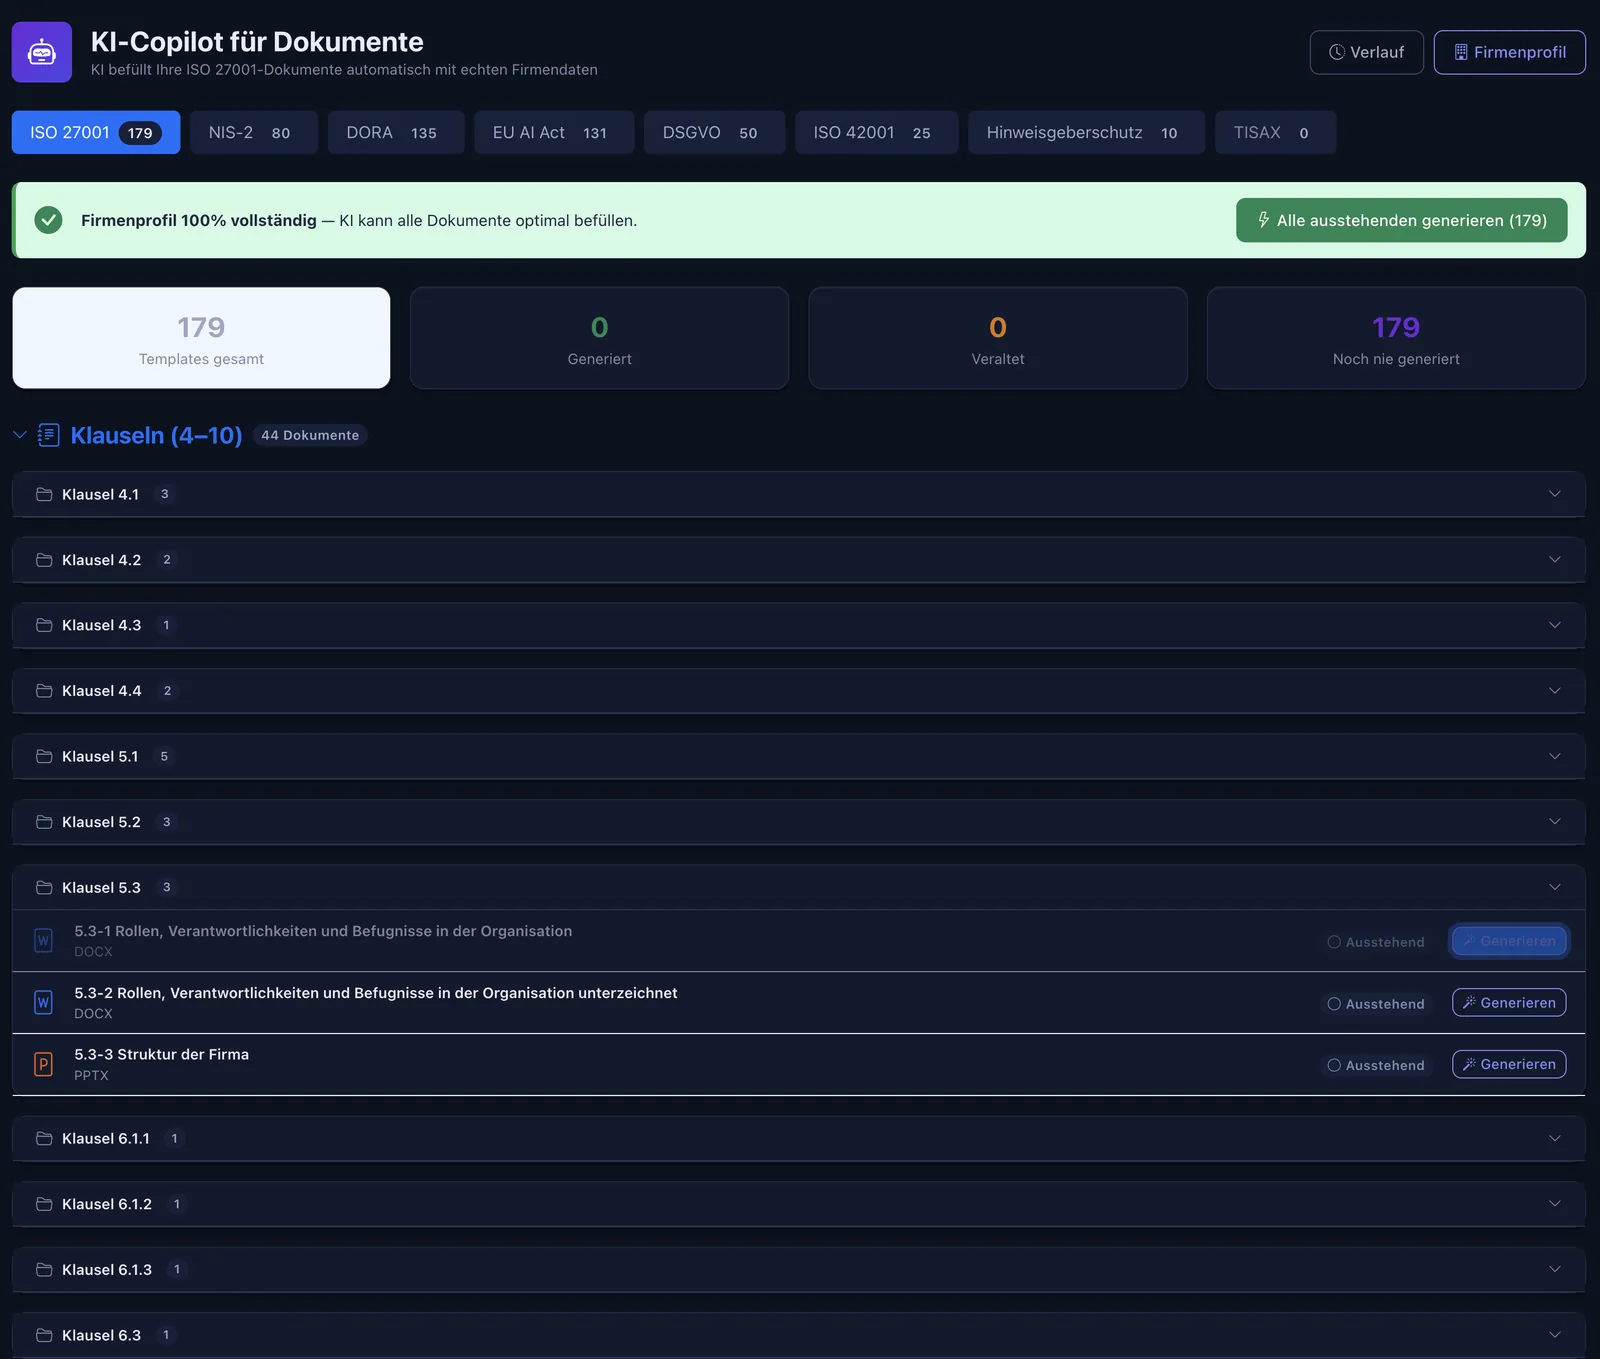Click the KI-Copilot robot logo icon

point(42,52)
